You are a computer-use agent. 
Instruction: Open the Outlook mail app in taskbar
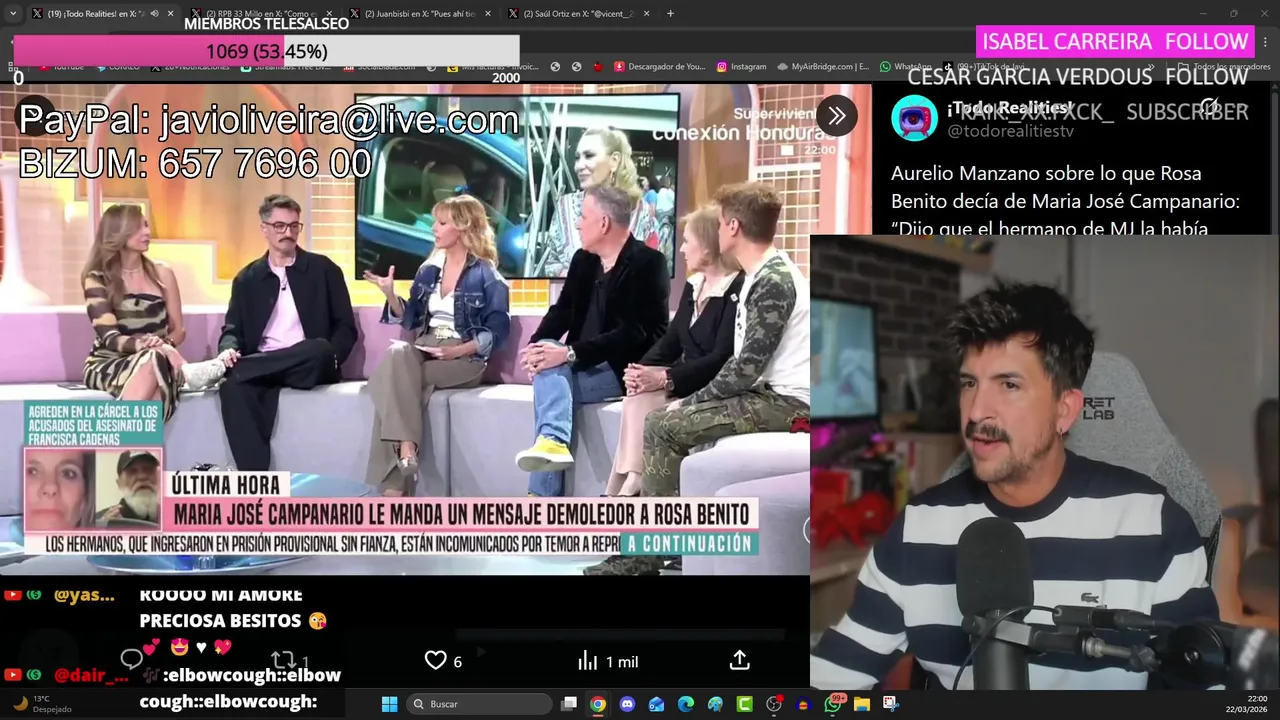(656, 704)
